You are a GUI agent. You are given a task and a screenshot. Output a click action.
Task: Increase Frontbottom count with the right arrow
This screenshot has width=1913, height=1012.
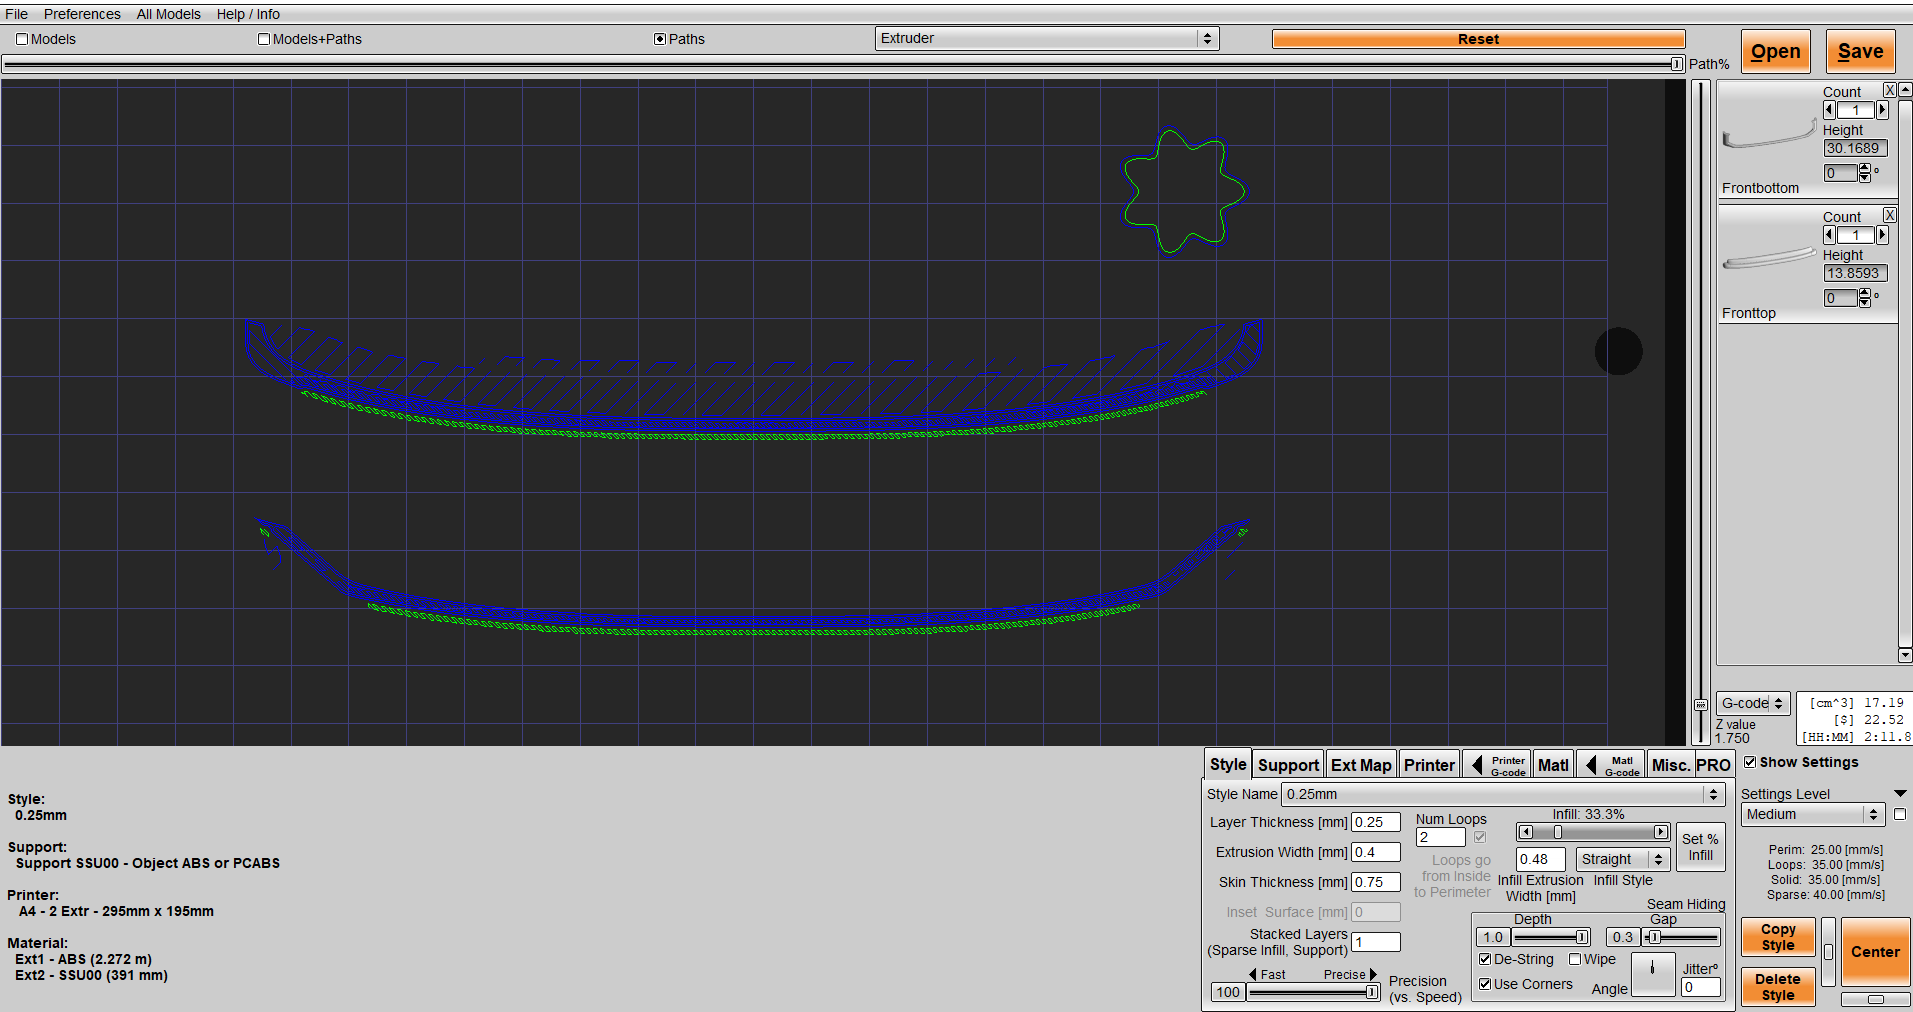click(1882, 110)
